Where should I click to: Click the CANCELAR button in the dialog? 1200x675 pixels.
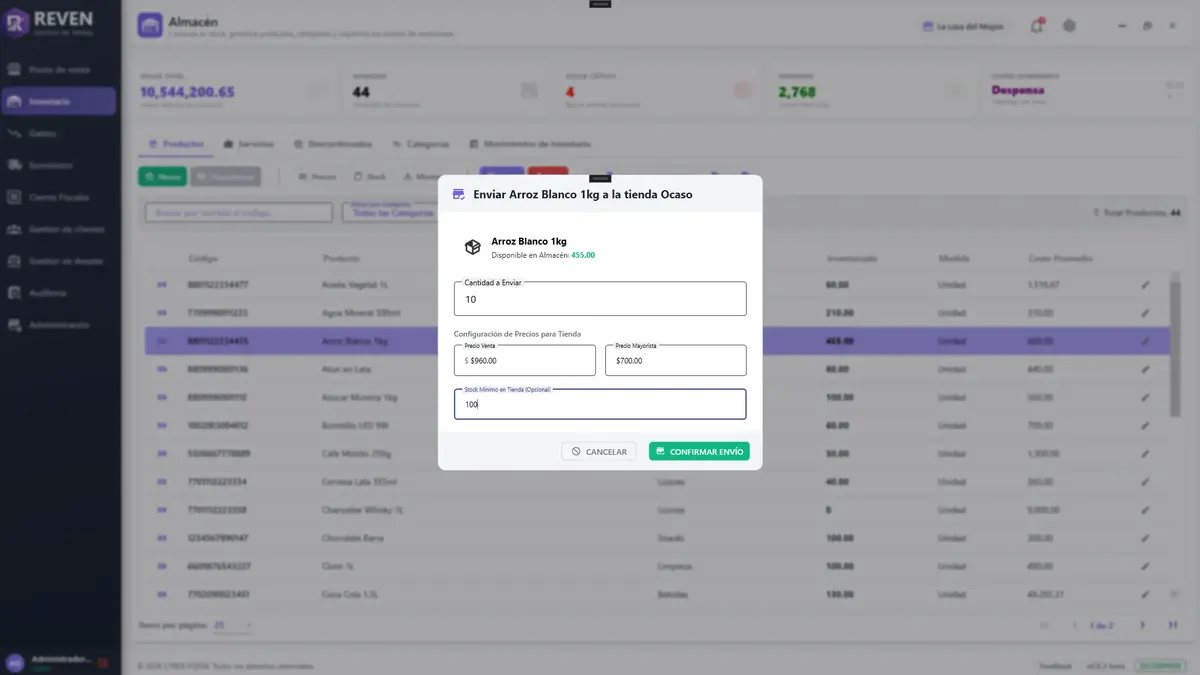599,452
